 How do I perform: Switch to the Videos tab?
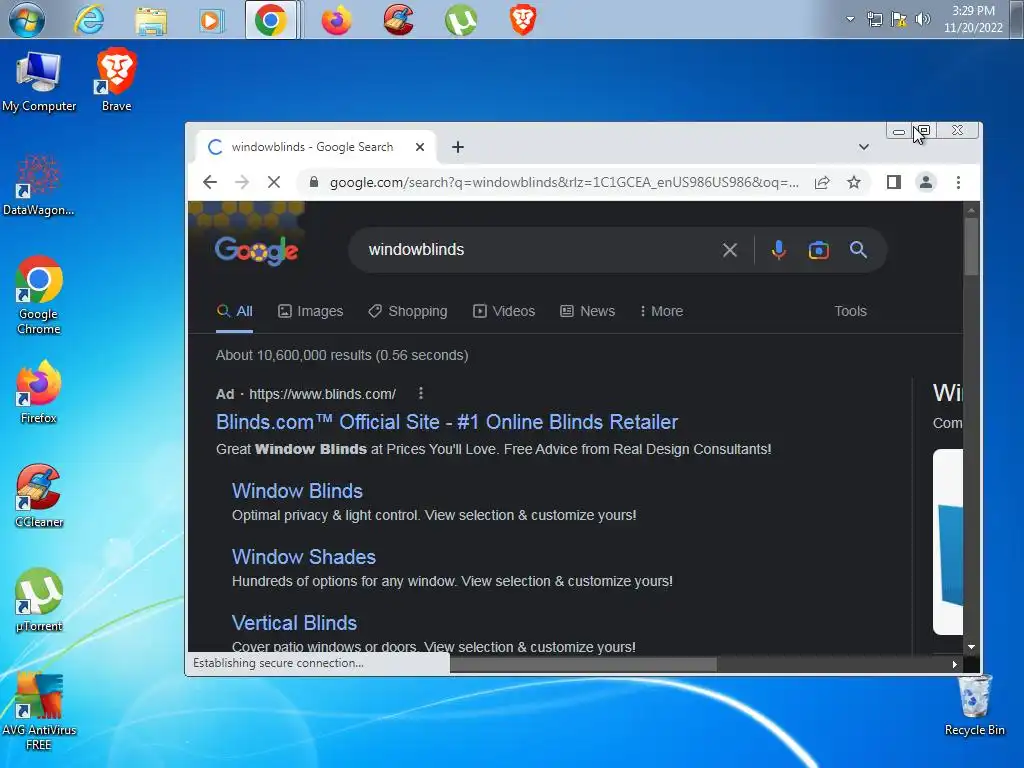coord(504,311)
